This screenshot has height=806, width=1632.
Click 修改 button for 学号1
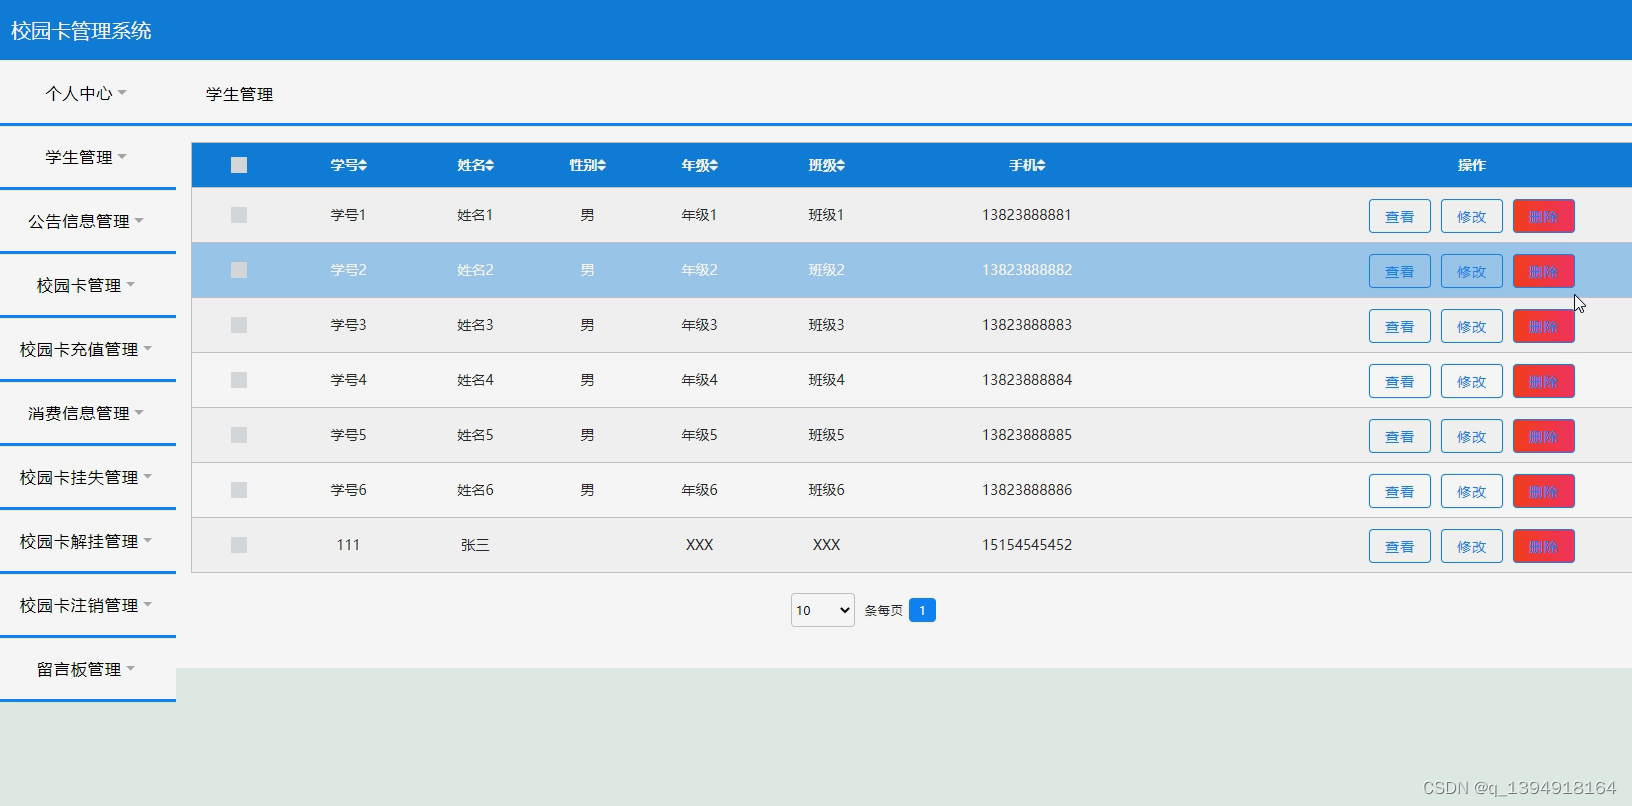tap(1472, 216)
